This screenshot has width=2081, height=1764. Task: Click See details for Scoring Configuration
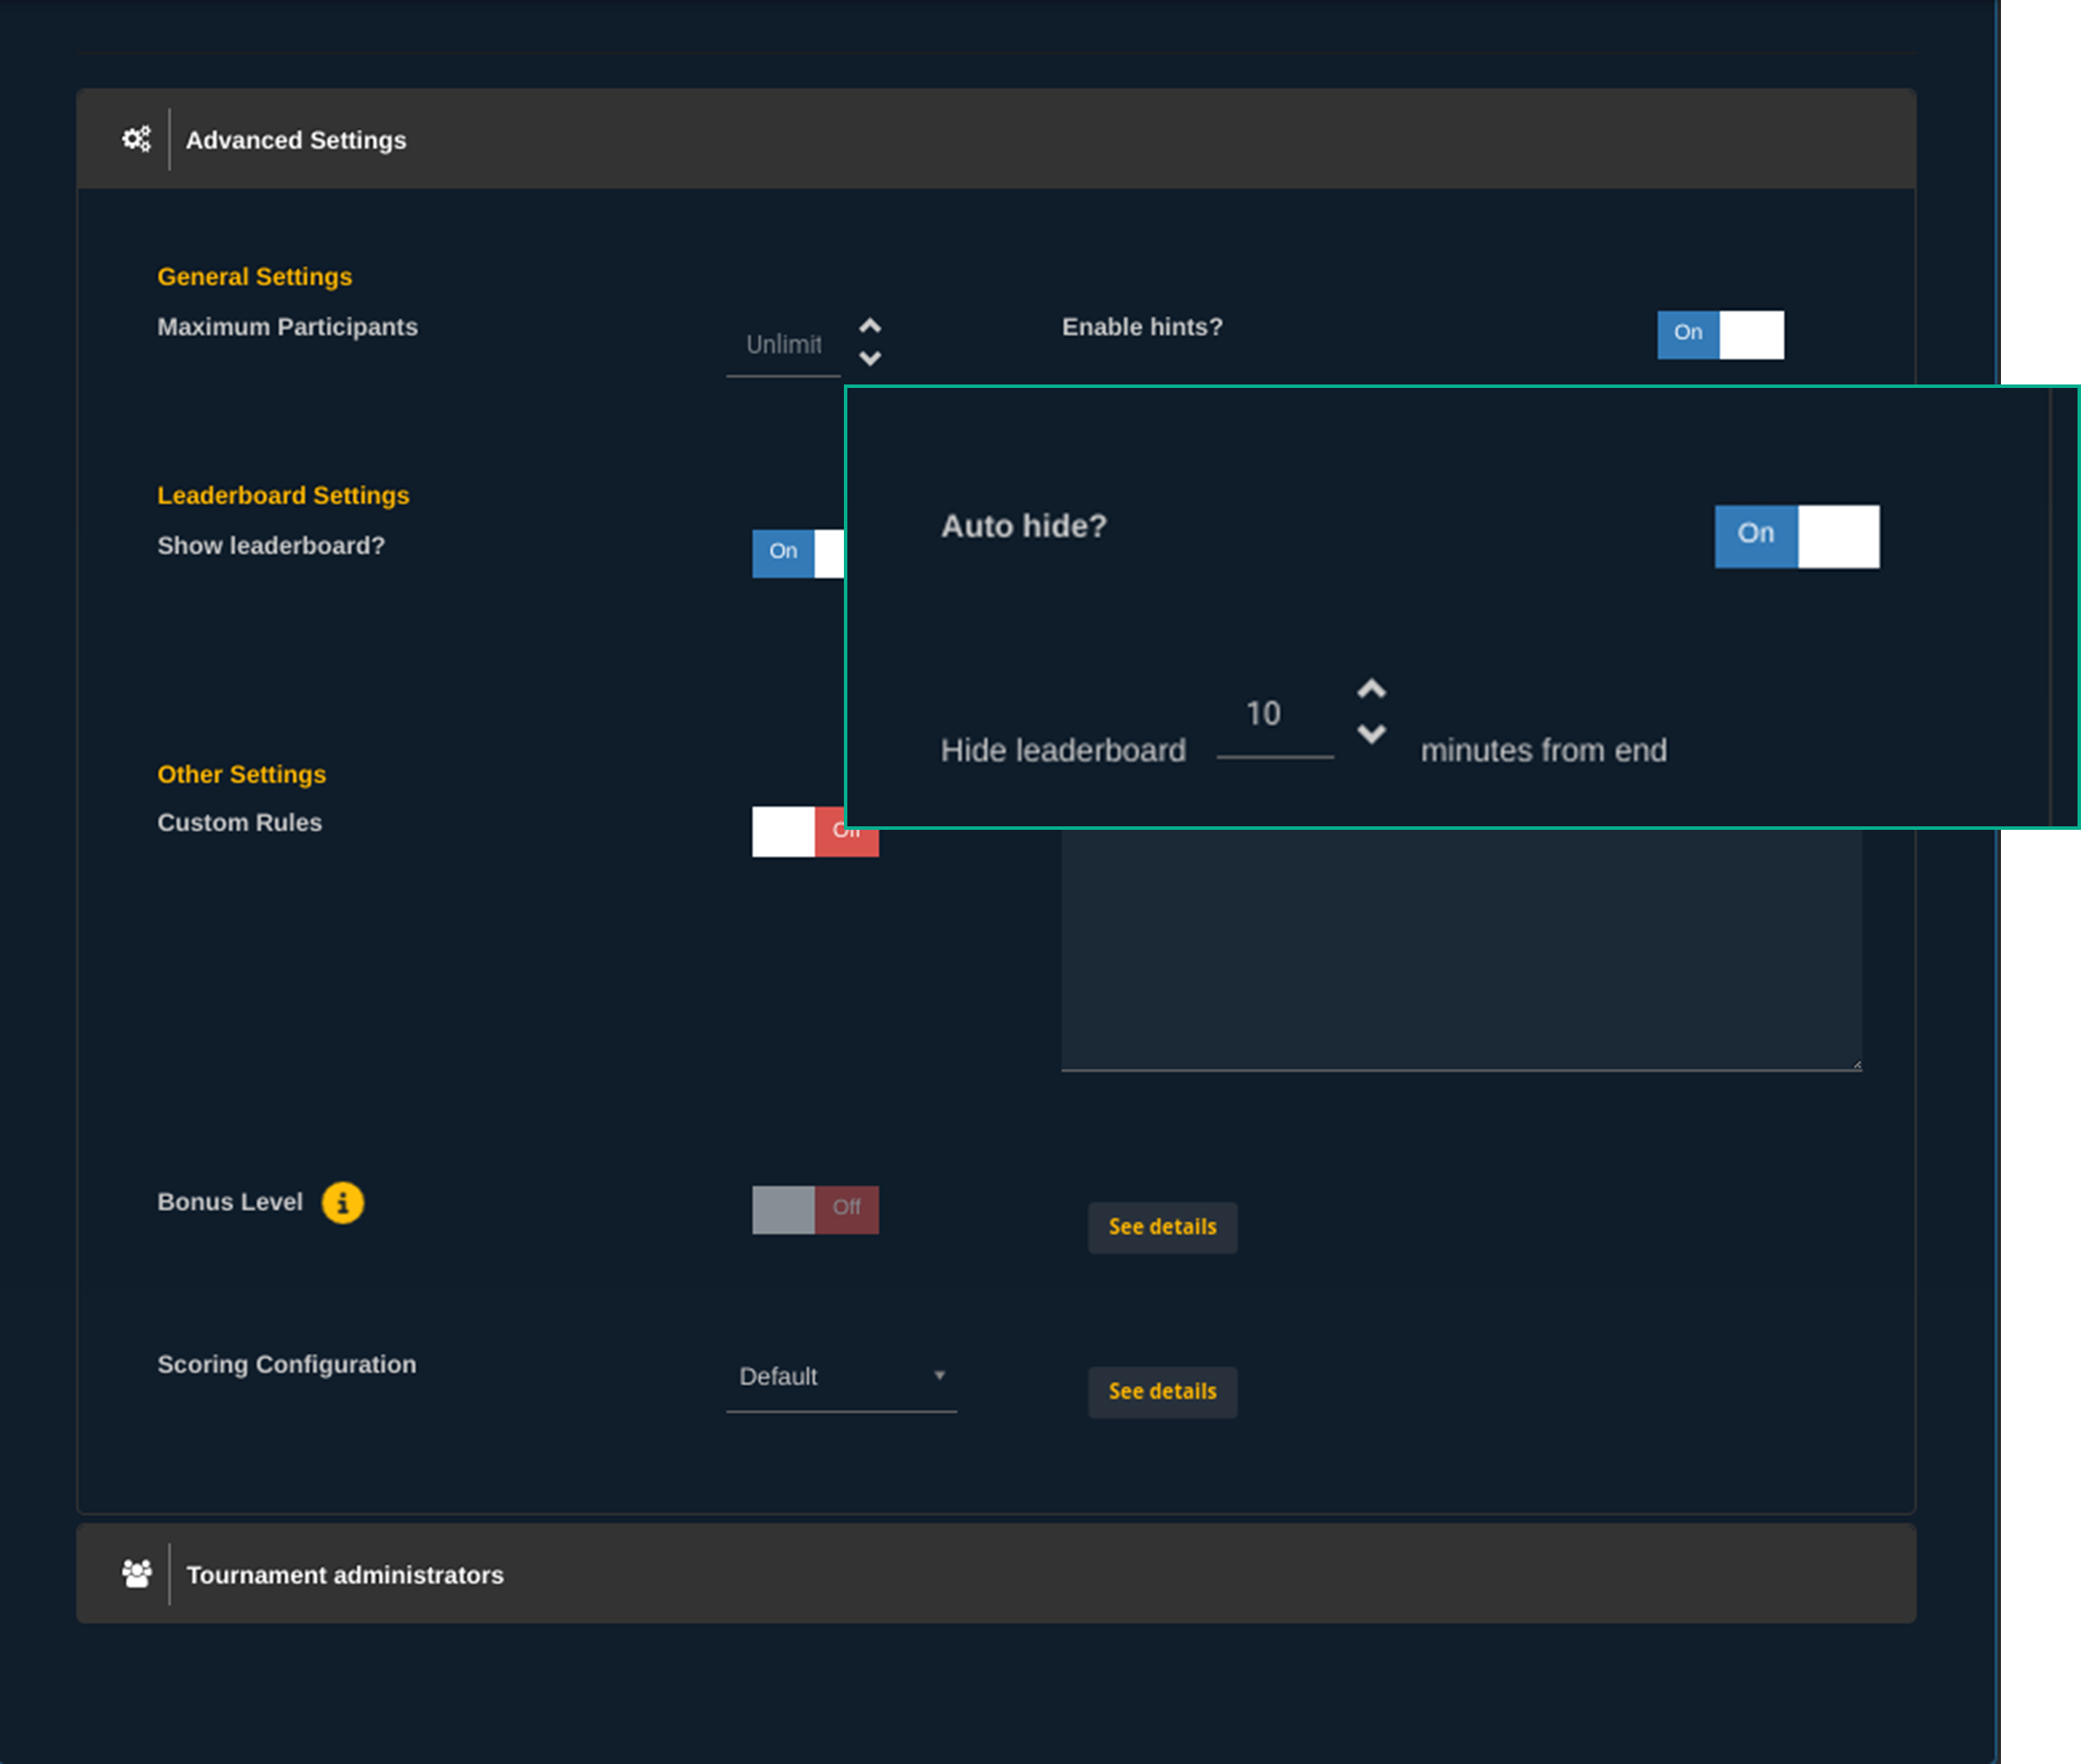[x=1162, y=1391]
